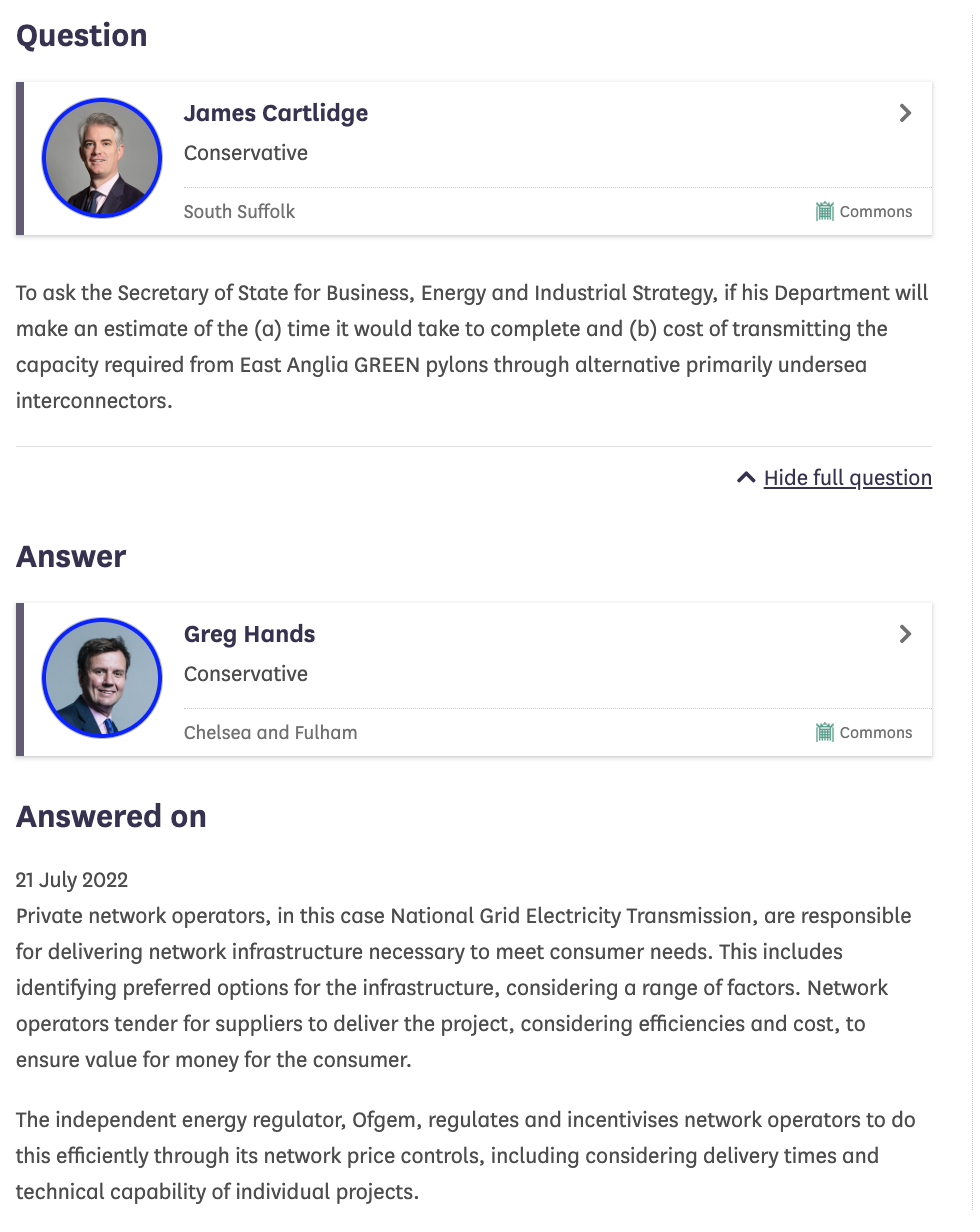Viewport: 980px width, 1232px height.
Task: Click the Question section heading
Action: click(x=82, y=36)
